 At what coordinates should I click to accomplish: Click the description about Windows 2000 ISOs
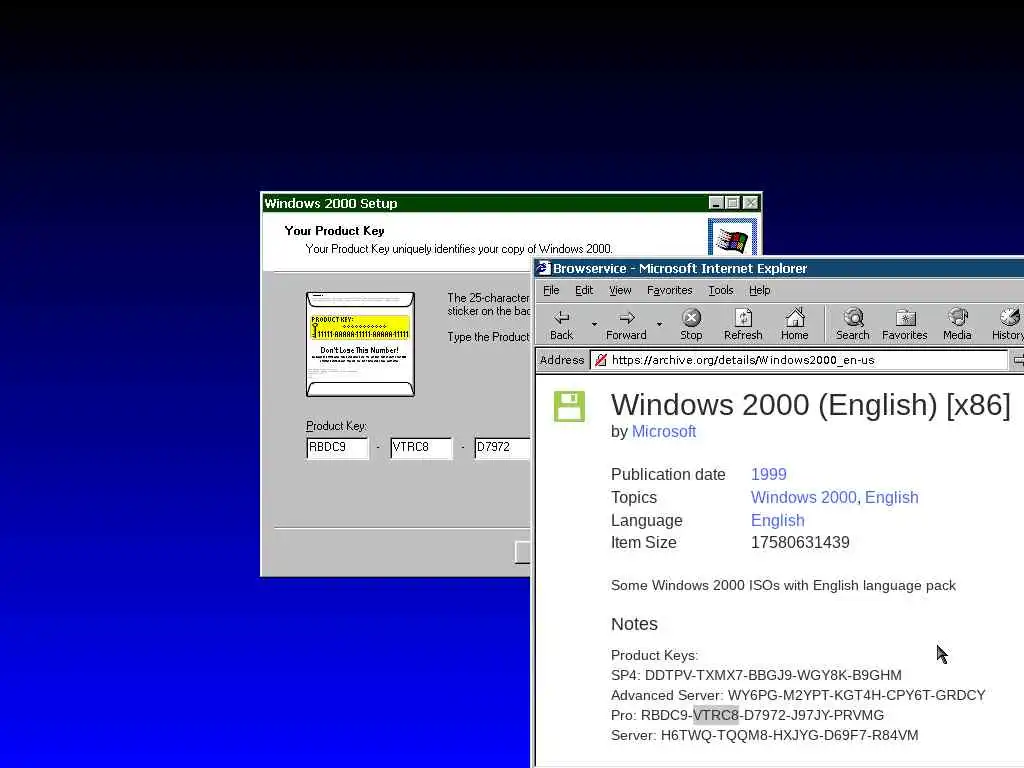(x=783, y=586)
